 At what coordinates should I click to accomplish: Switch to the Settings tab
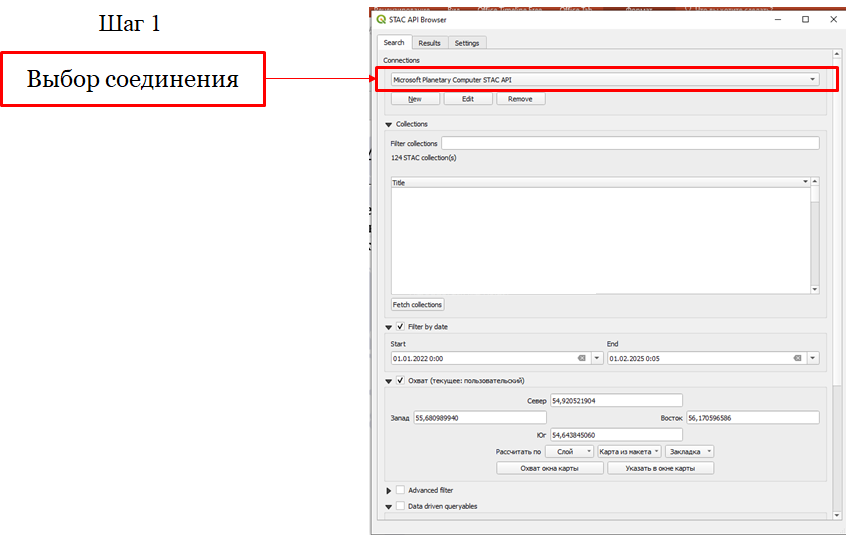pyautogui.click(x=467, y=43)
